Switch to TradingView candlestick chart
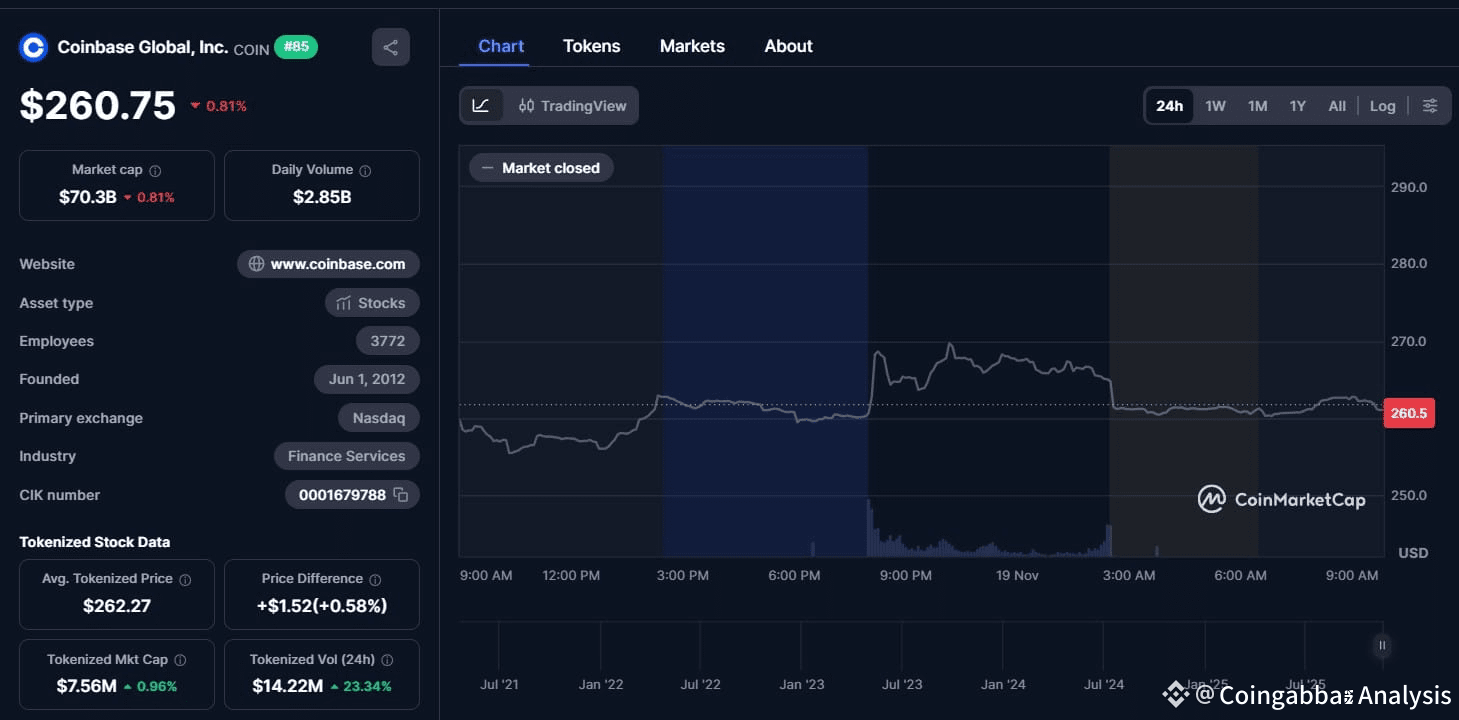 tap(573, 105)
